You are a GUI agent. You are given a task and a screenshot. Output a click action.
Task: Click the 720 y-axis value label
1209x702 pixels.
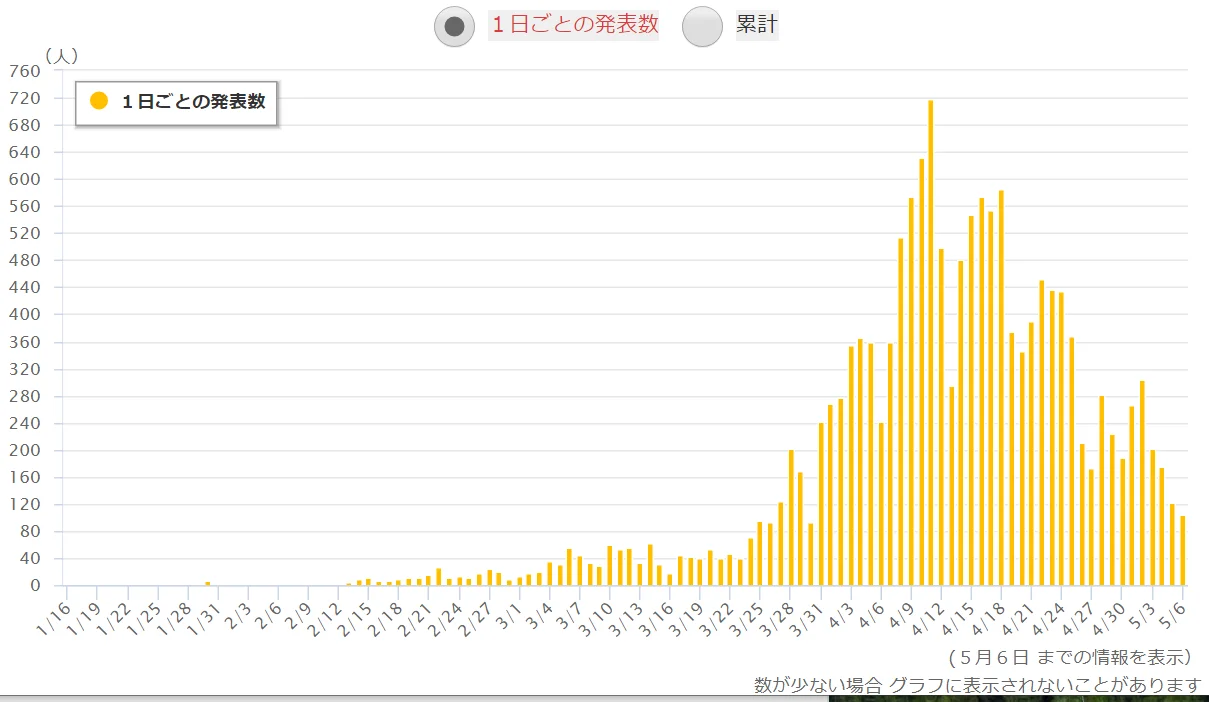click(23, 98)
